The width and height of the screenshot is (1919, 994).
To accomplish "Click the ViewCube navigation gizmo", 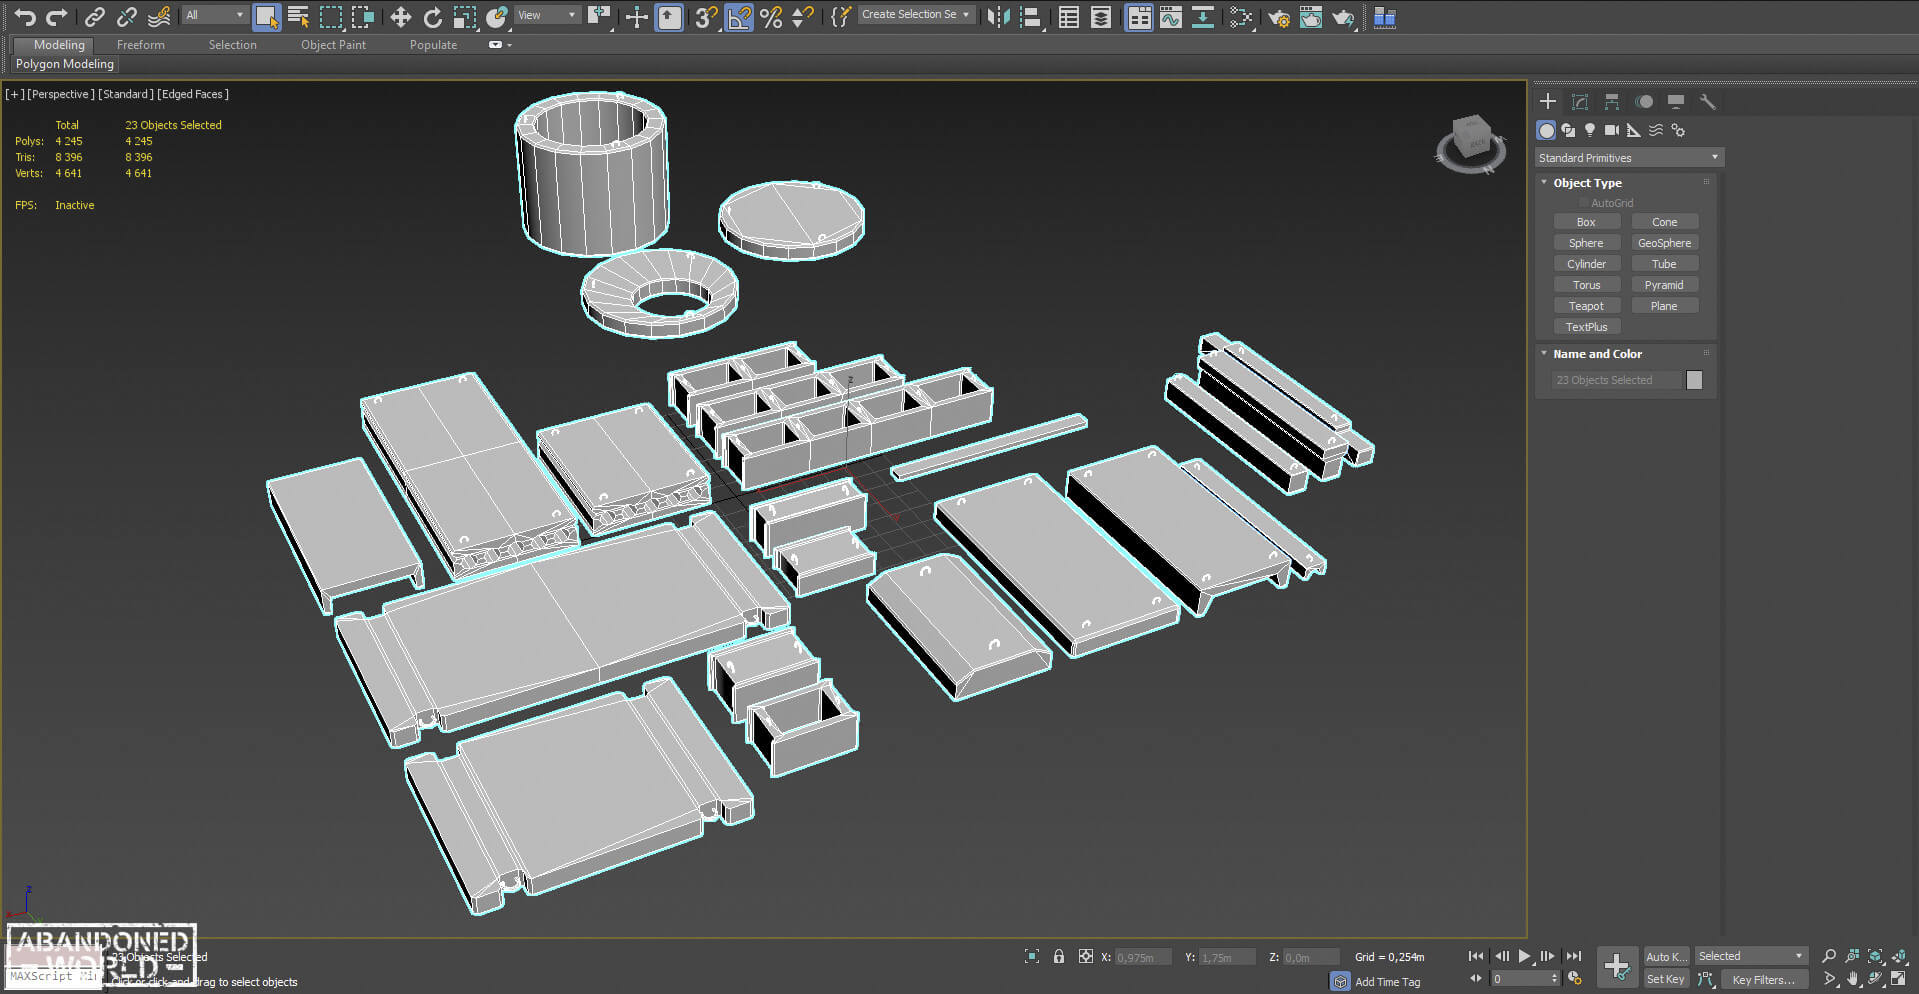I will 1471,144.
